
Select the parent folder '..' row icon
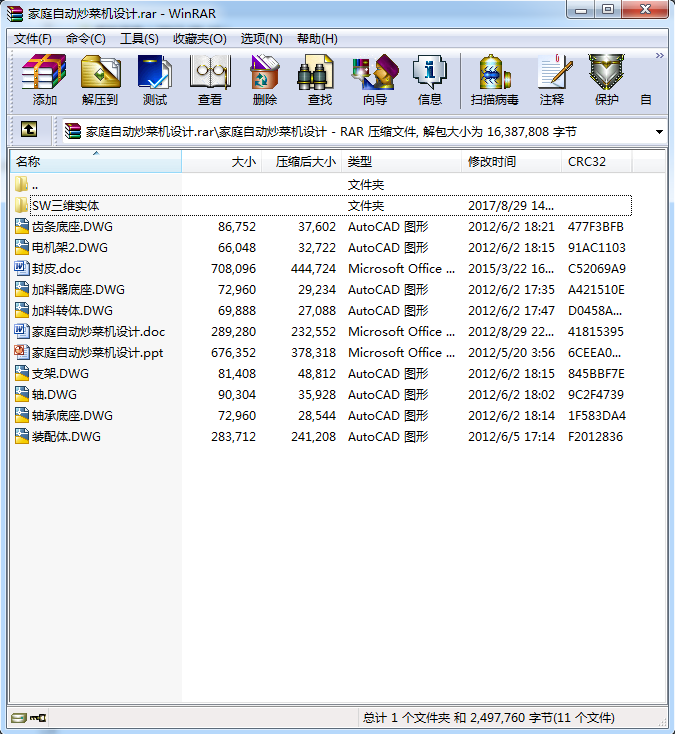[22, 184]
